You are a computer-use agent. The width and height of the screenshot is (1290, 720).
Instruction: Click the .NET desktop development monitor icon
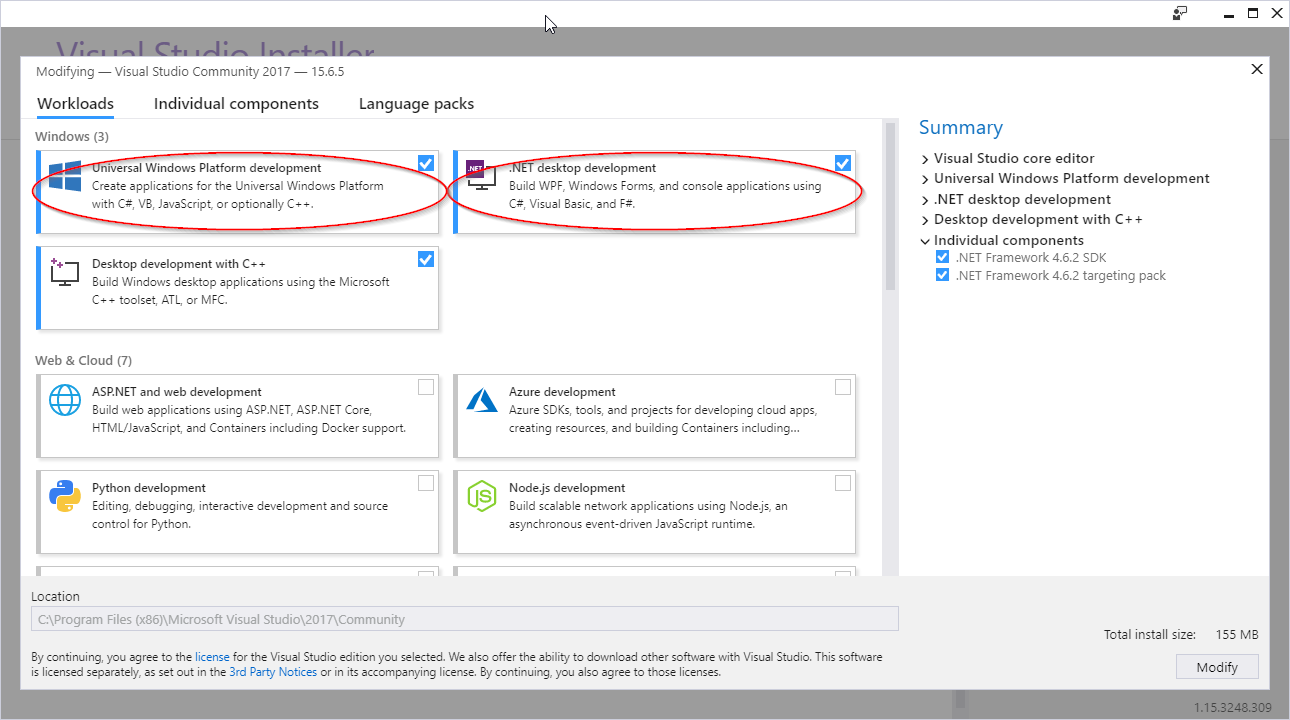tap(481, 176)
